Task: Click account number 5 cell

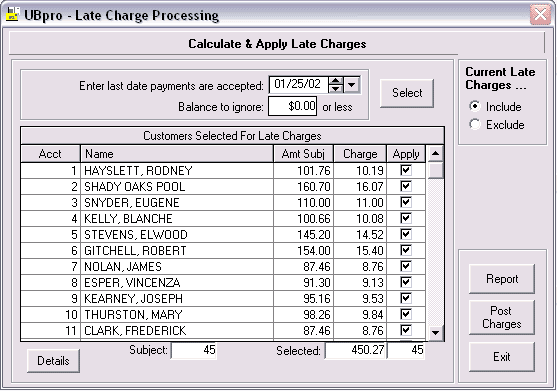Action: pos(50,234)
